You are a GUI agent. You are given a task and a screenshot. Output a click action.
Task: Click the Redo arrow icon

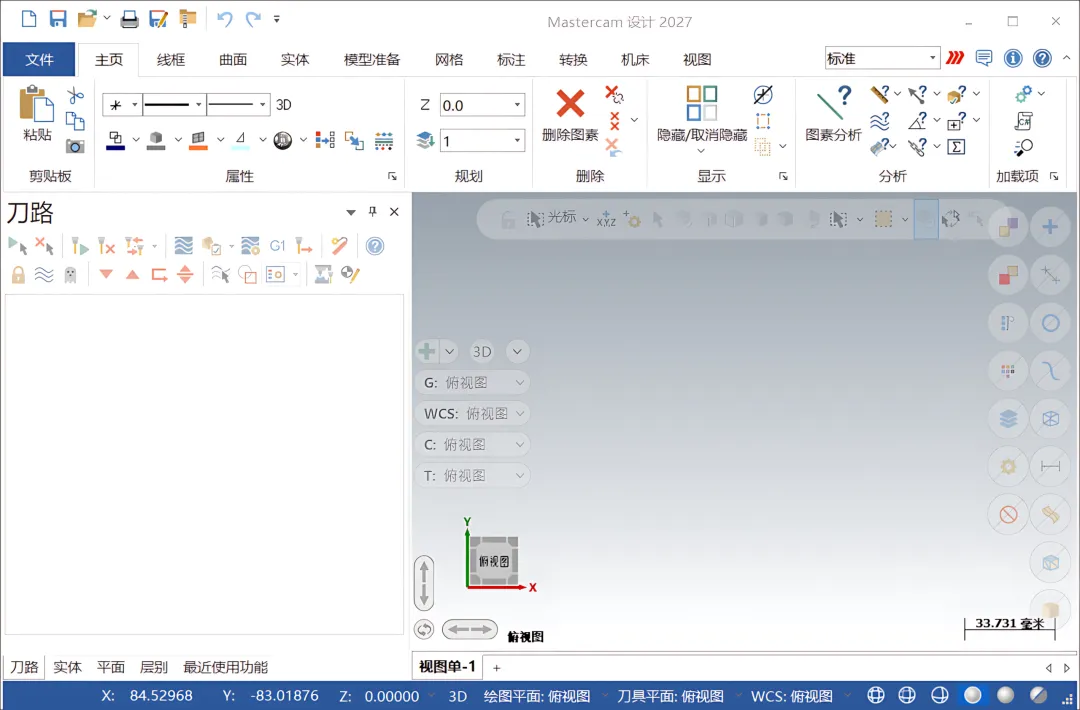coord(253,19)
